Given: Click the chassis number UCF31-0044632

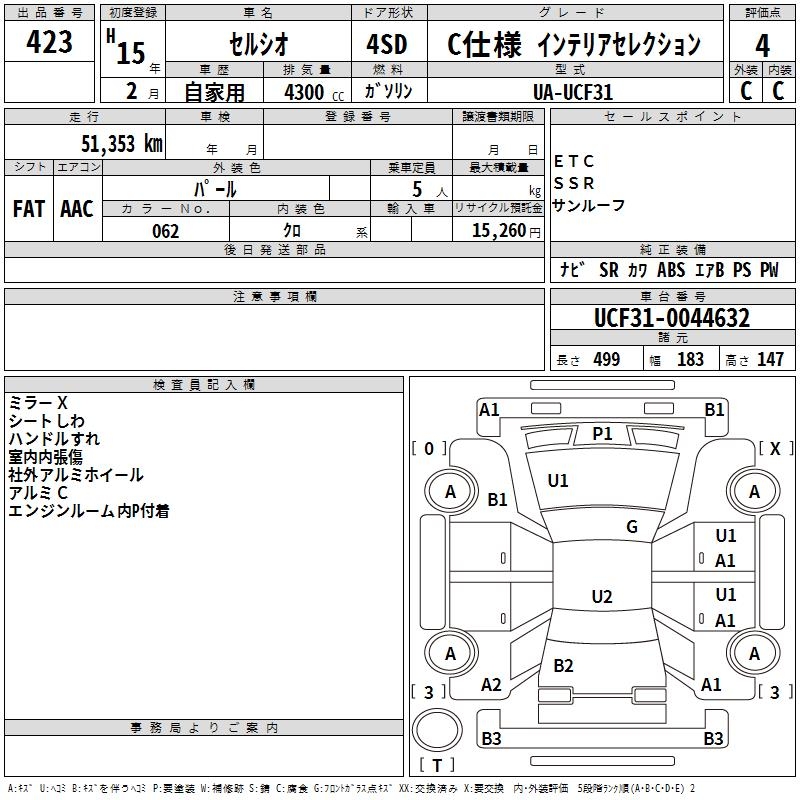Looking at the screenshot, I should click(x=671, y=319).
